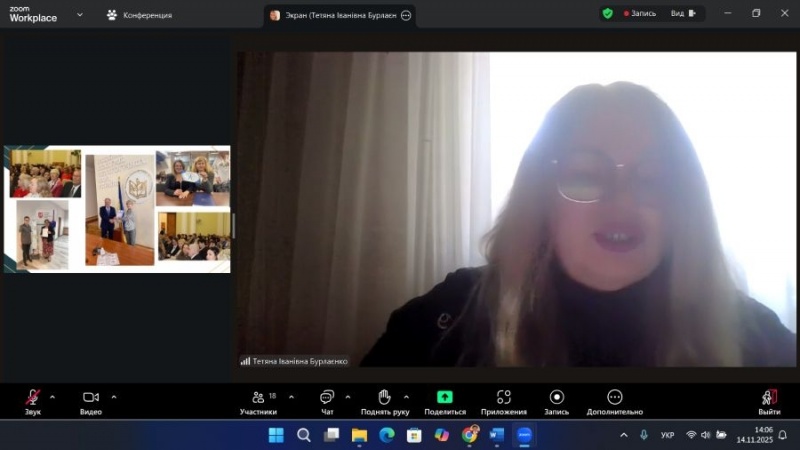Expand the arrow next to Участники
The image size is (800, 450).
291,396
